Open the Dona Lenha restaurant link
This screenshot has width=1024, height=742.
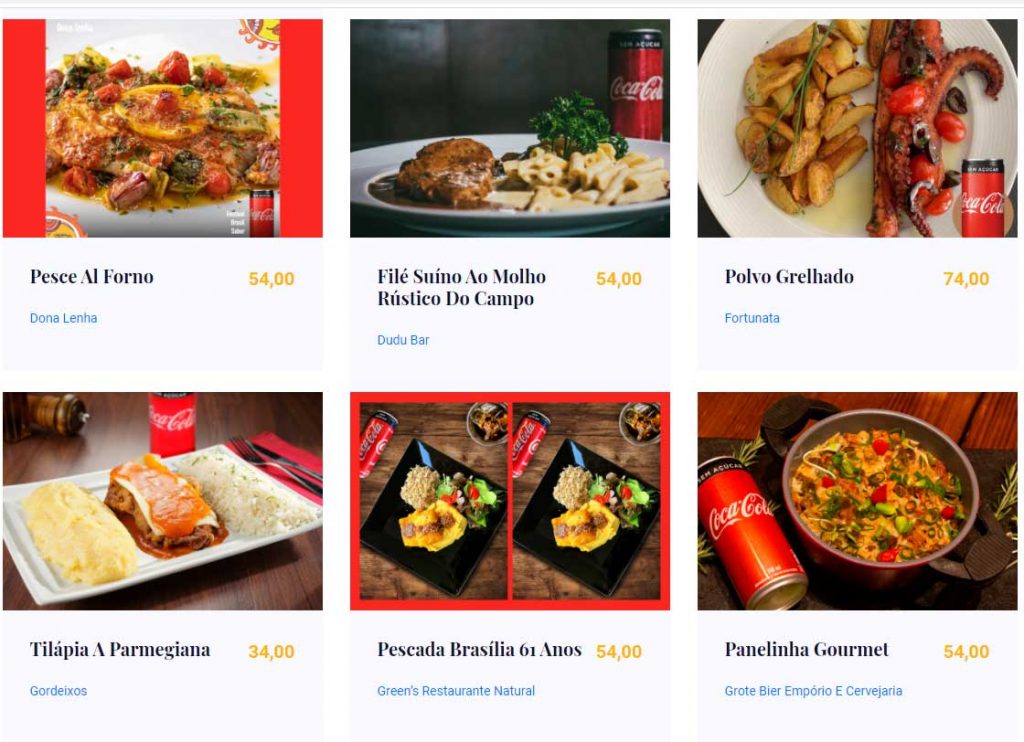tap(63, 318)
